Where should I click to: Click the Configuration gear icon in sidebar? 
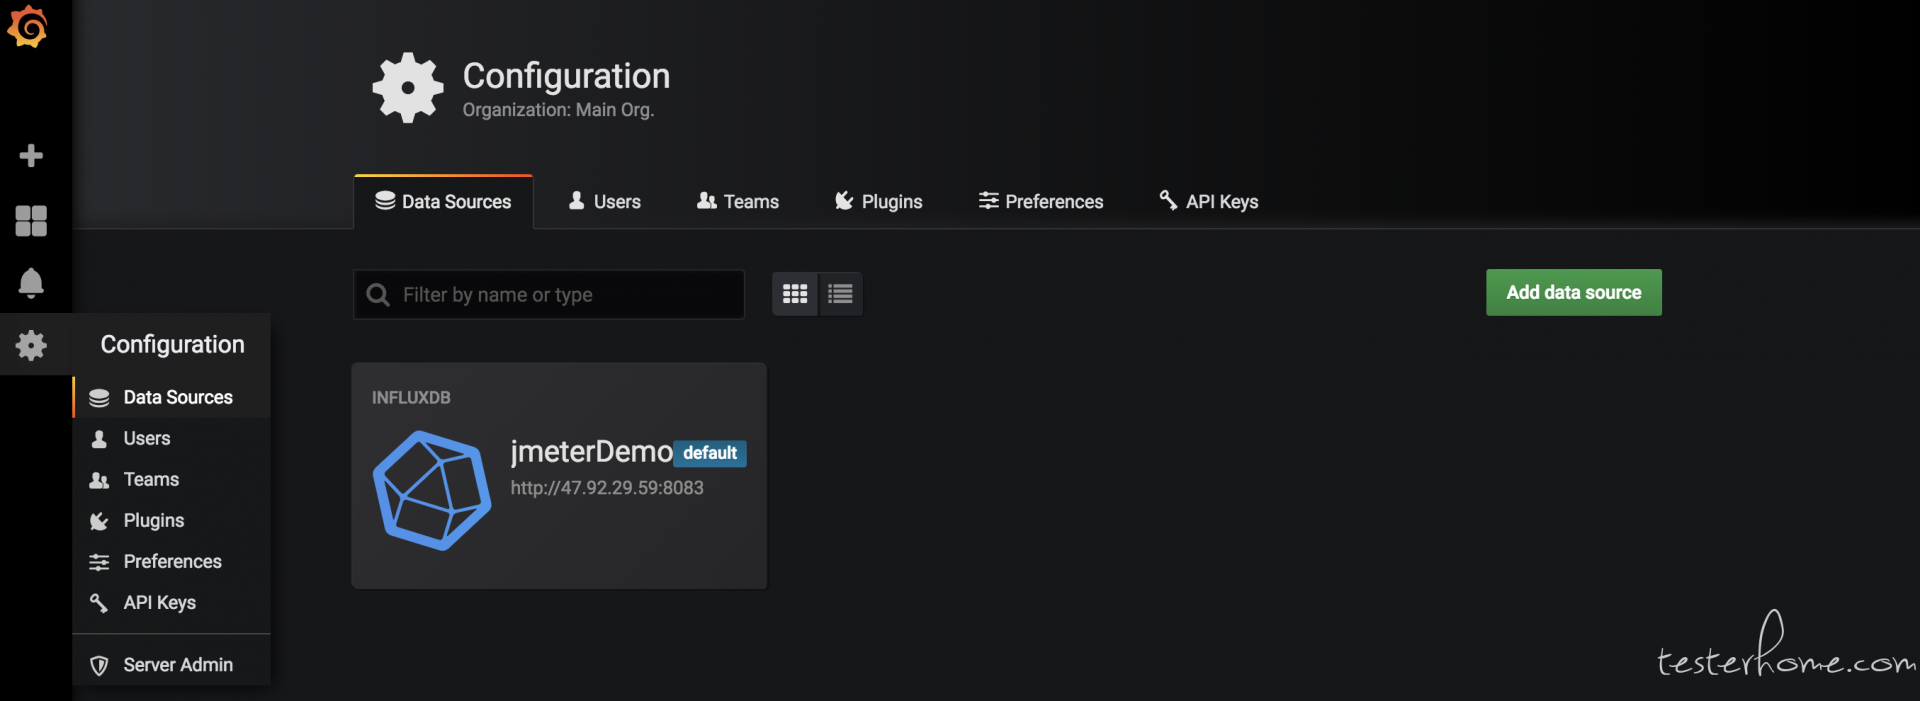click(31, 346)
